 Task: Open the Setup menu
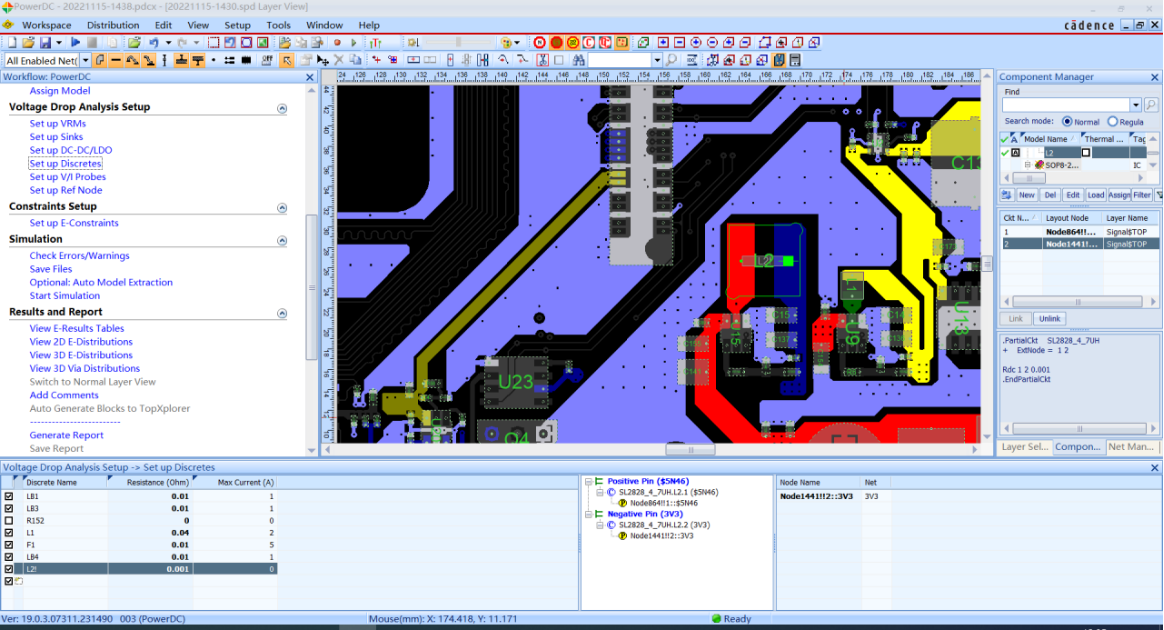(x=238, y=25)
